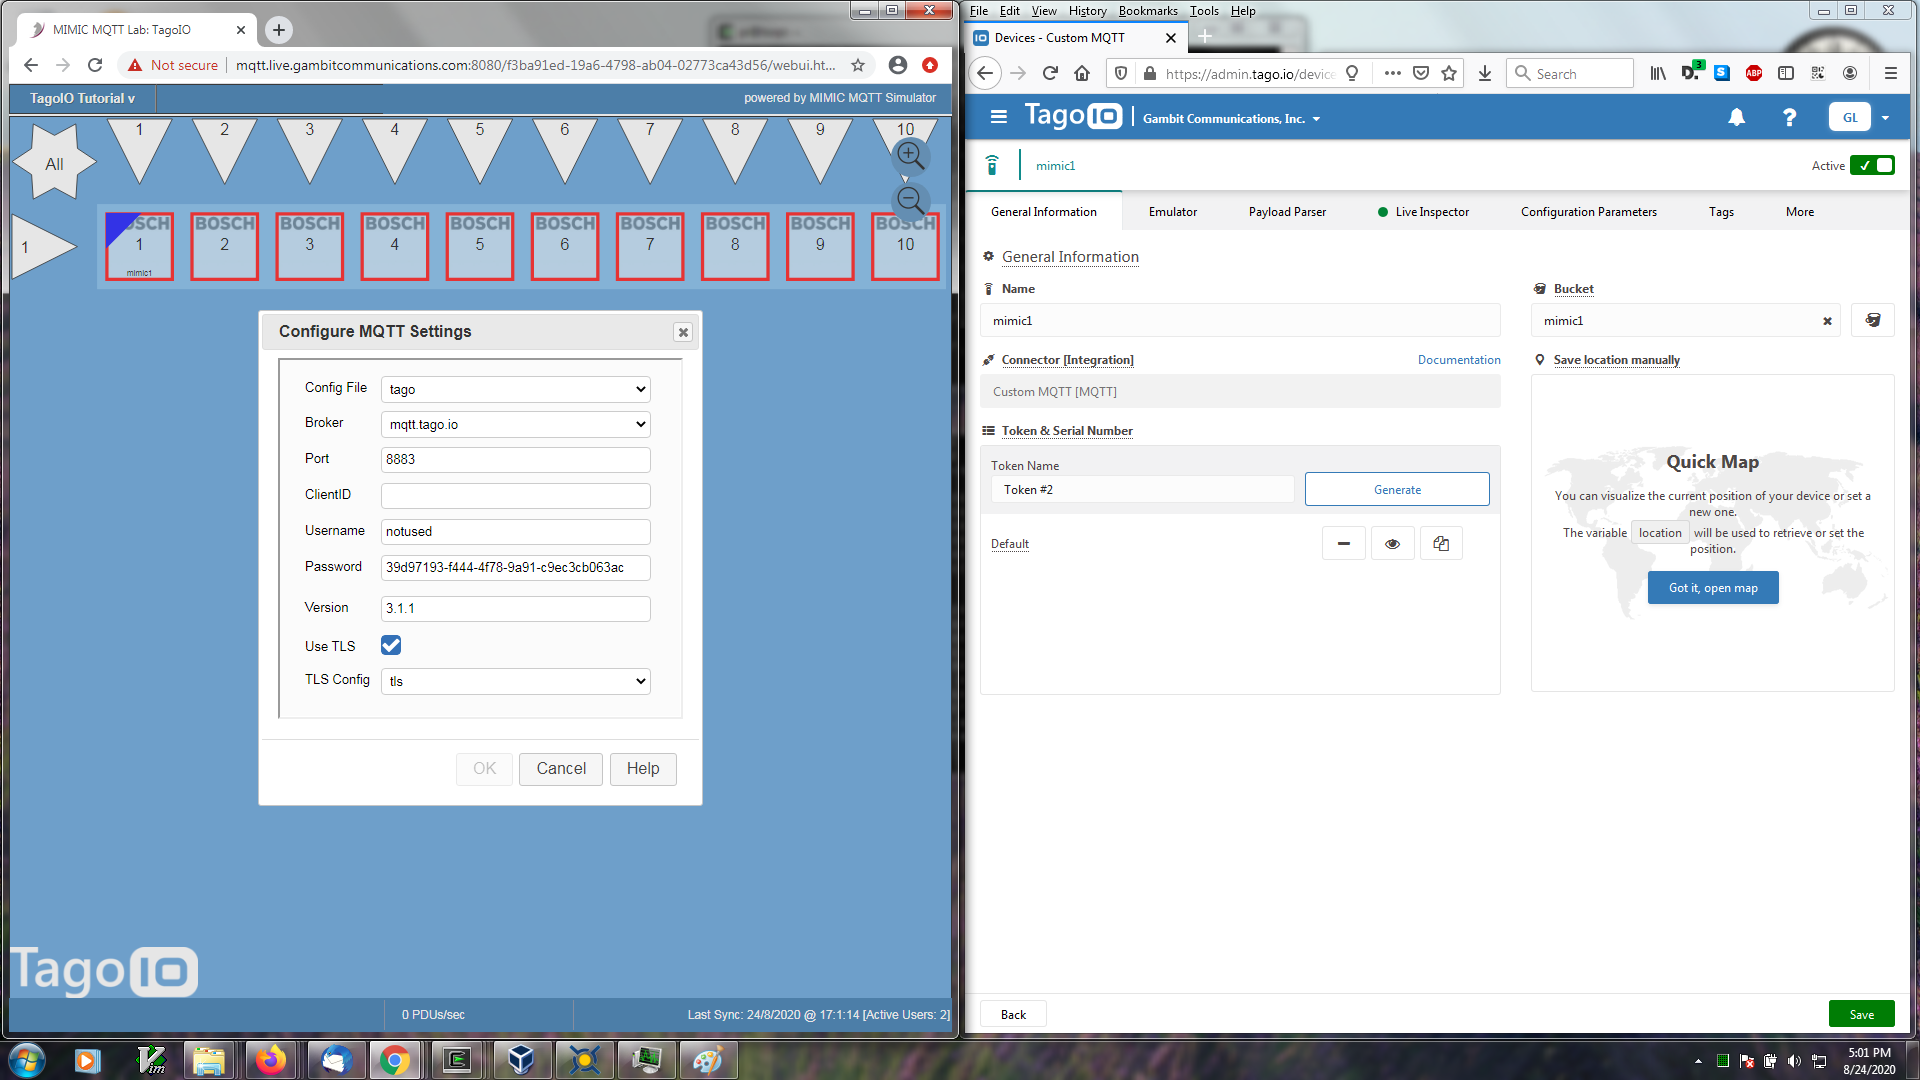Click the row 1 arrow triangle

42,246
